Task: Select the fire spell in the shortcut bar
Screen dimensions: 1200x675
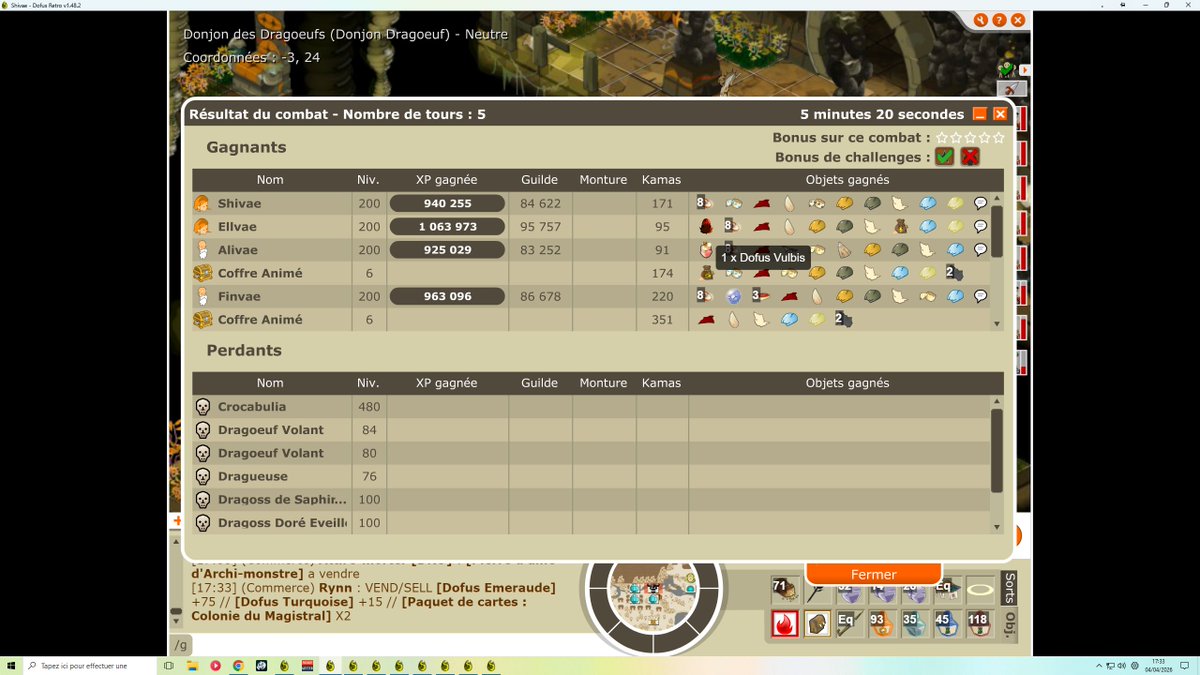Action: coord(785,623)
